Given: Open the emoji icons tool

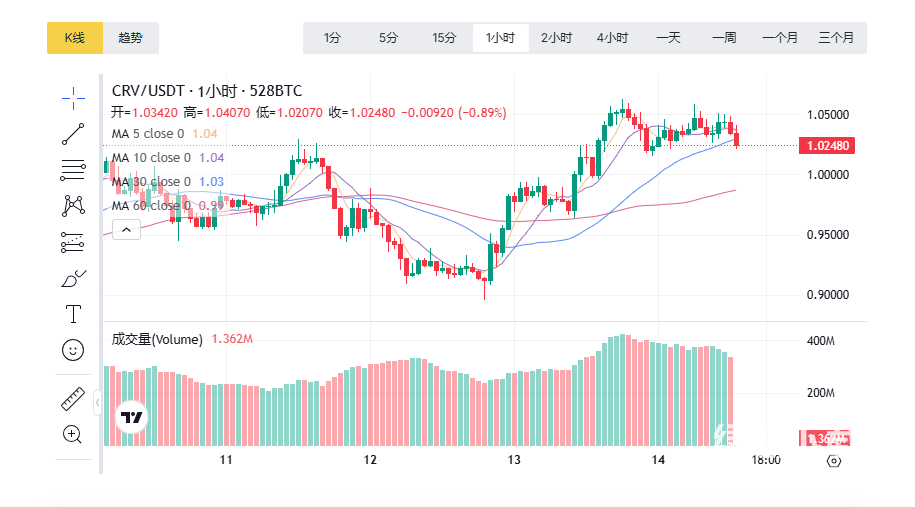Looking at the screenshot, I should coord(73,350).
